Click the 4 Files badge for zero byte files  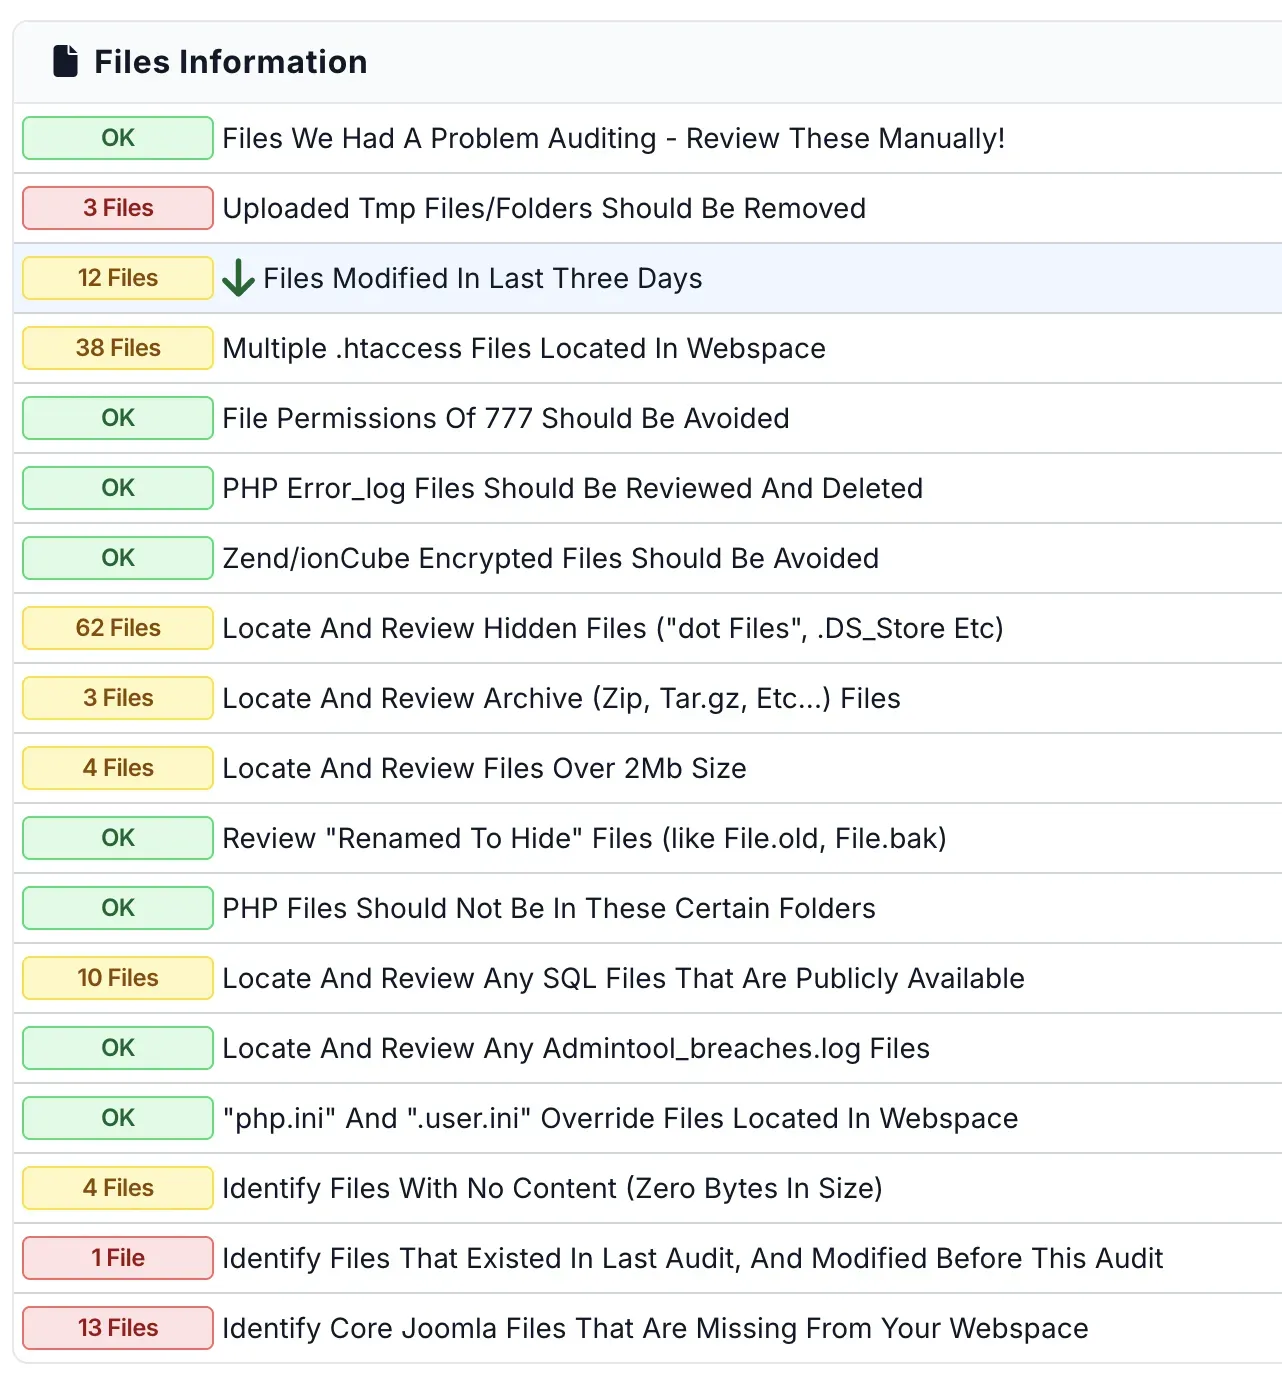117,1188
